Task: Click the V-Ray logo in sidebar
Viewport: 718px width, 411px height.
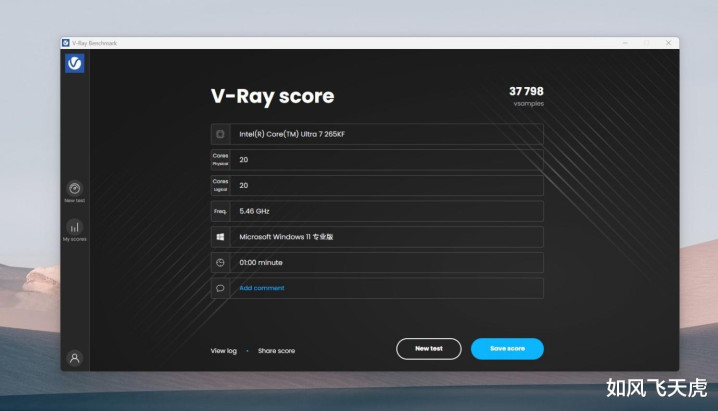Action: click(x=75, y=63)
